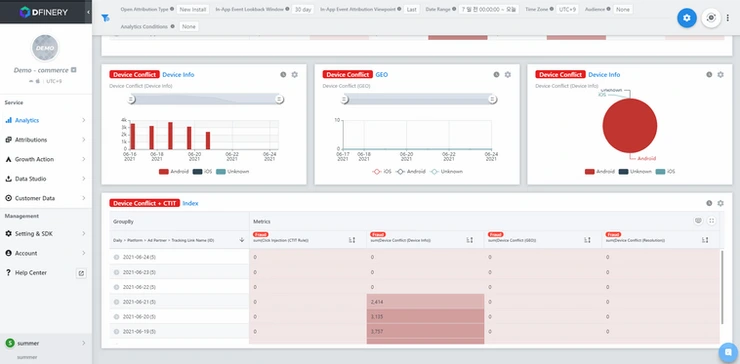Open the blue settings gear button
The height and width of the screenshot is (364, 740).
[x=687, y=18]
